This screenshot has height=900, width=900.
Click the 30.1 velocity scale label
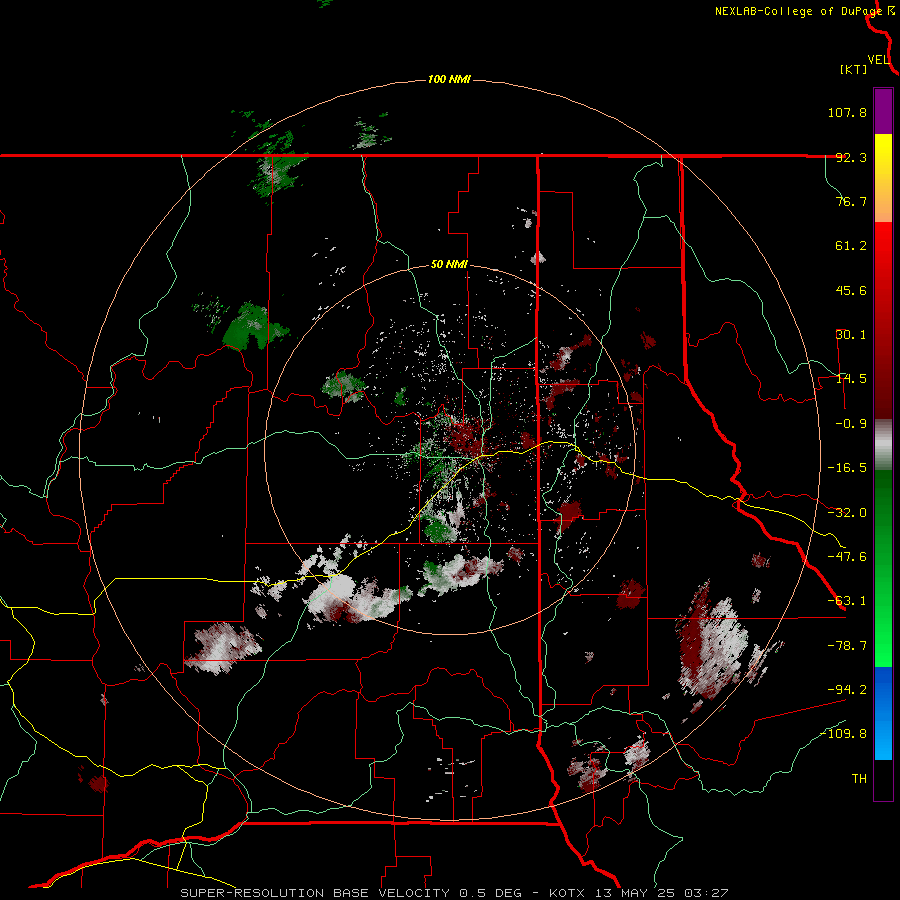pos(851,335)
